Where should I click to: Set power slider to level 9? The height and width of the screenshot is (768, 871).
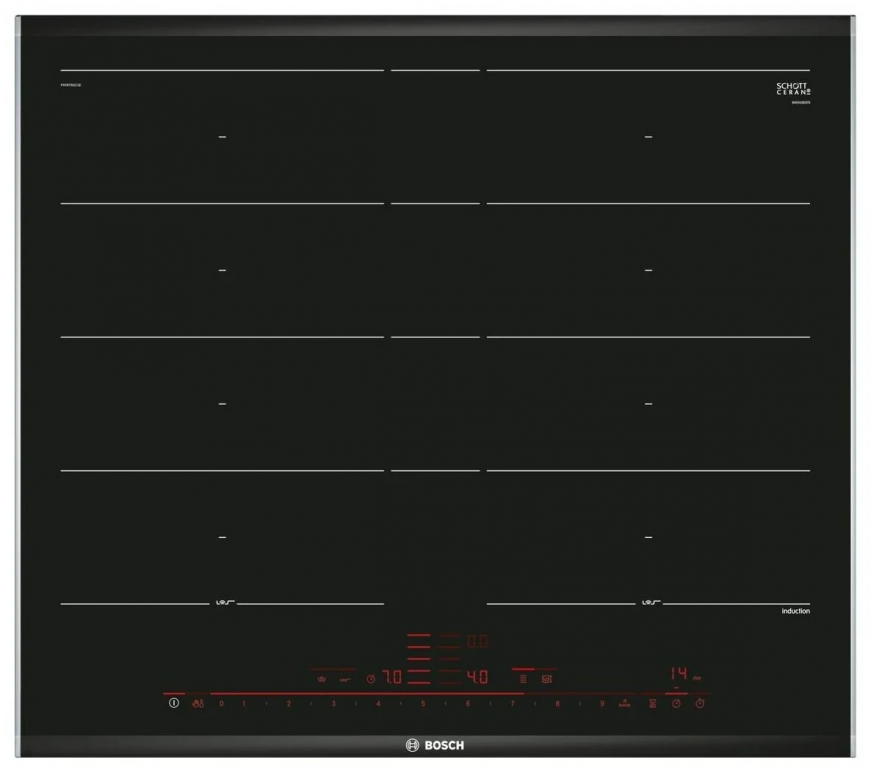[x=602, y=704]
